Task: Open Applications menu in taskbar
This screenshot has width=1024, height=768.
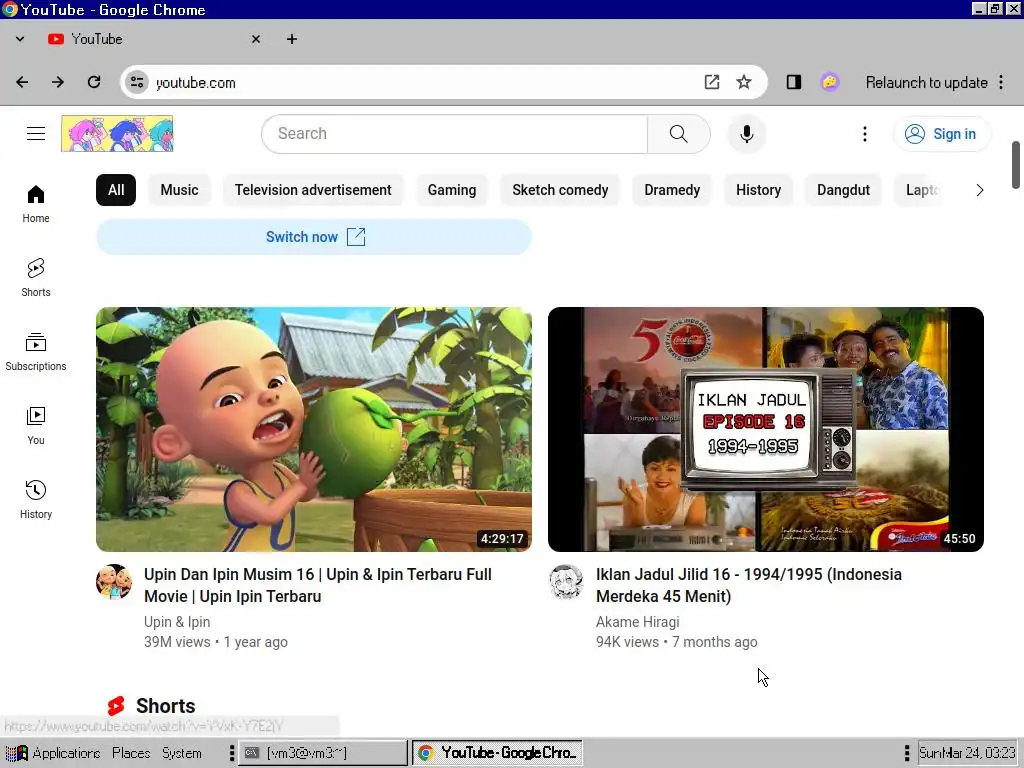Action: tap(52, 753)
